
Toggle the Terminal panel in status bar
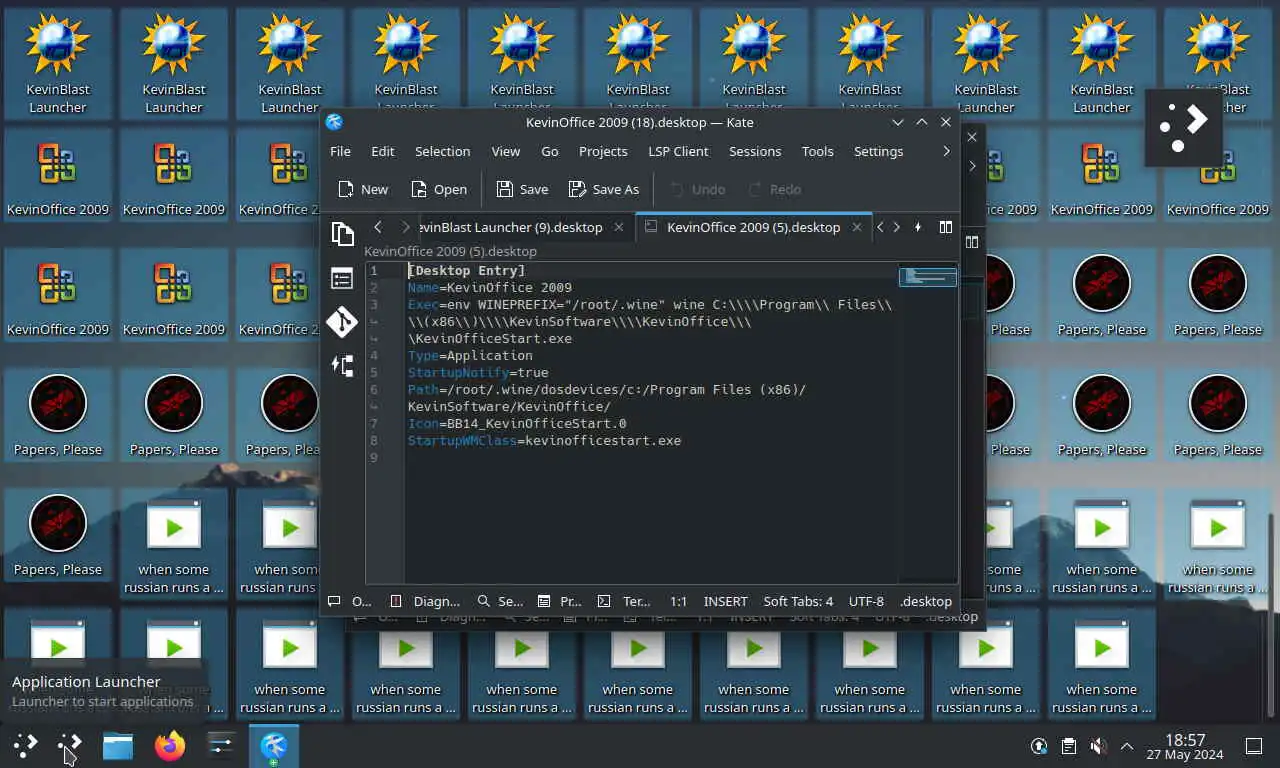click(623, 601)
